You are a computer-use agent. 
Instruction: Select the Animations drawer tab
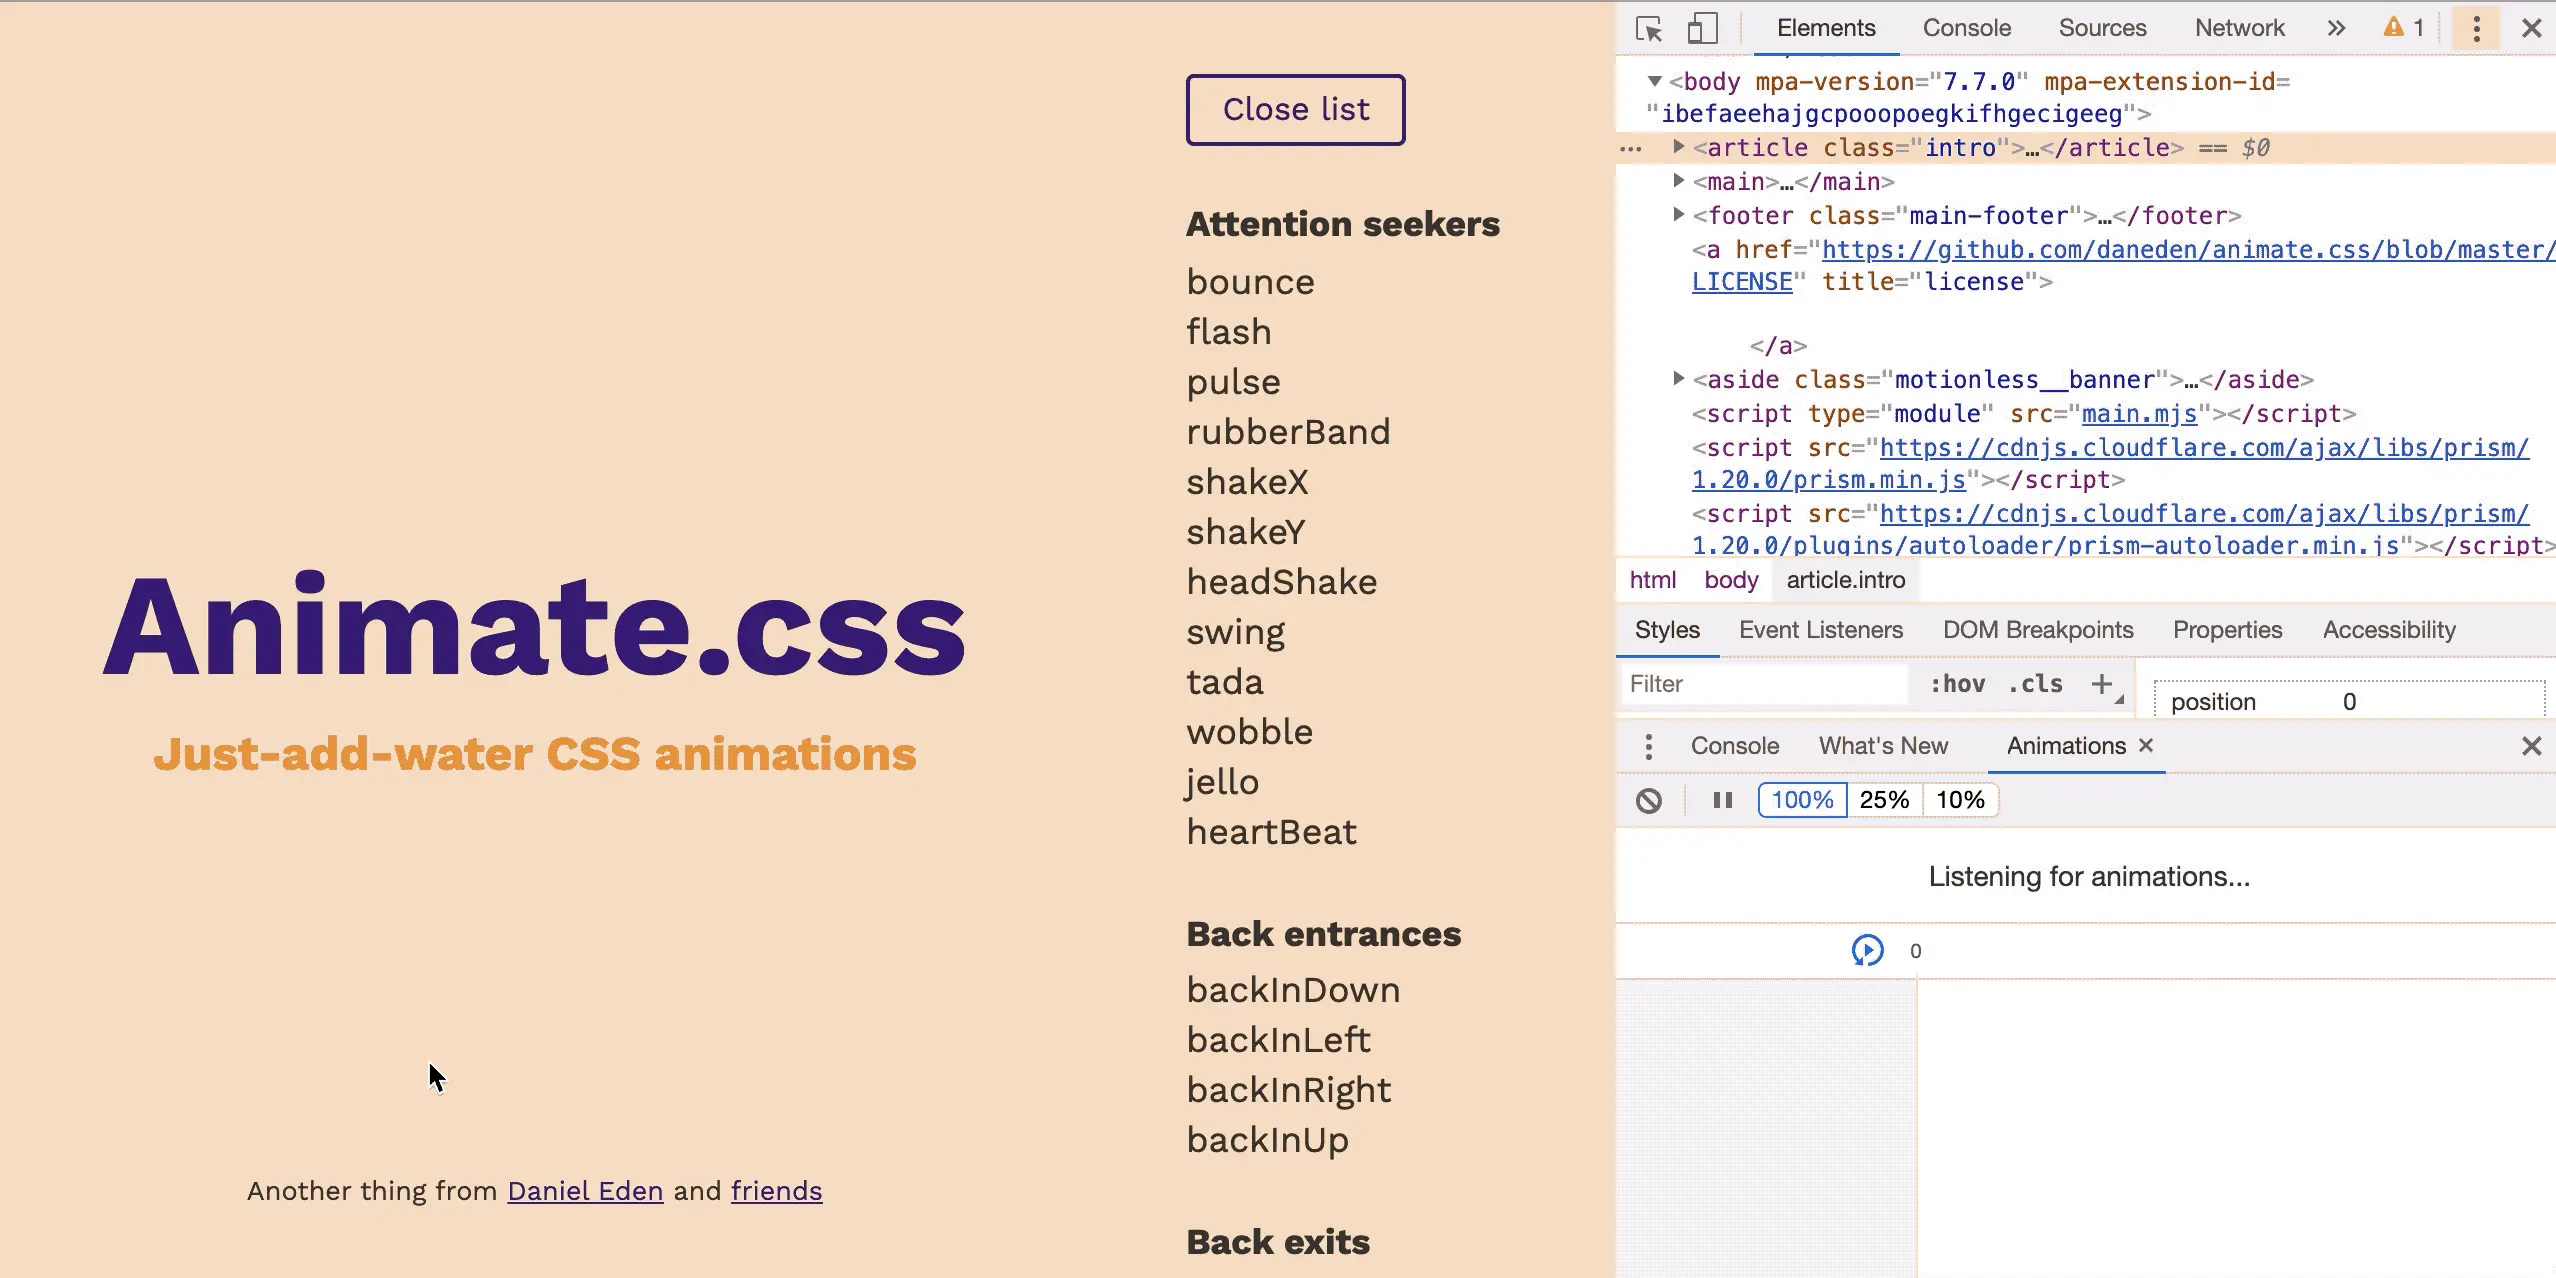pos(2066,746)
